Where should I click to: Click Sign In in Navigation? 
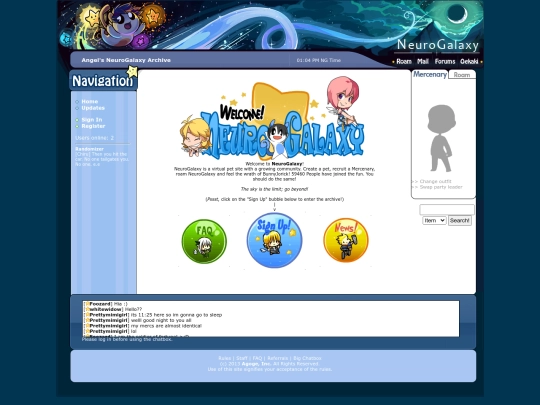click(92, 120)
